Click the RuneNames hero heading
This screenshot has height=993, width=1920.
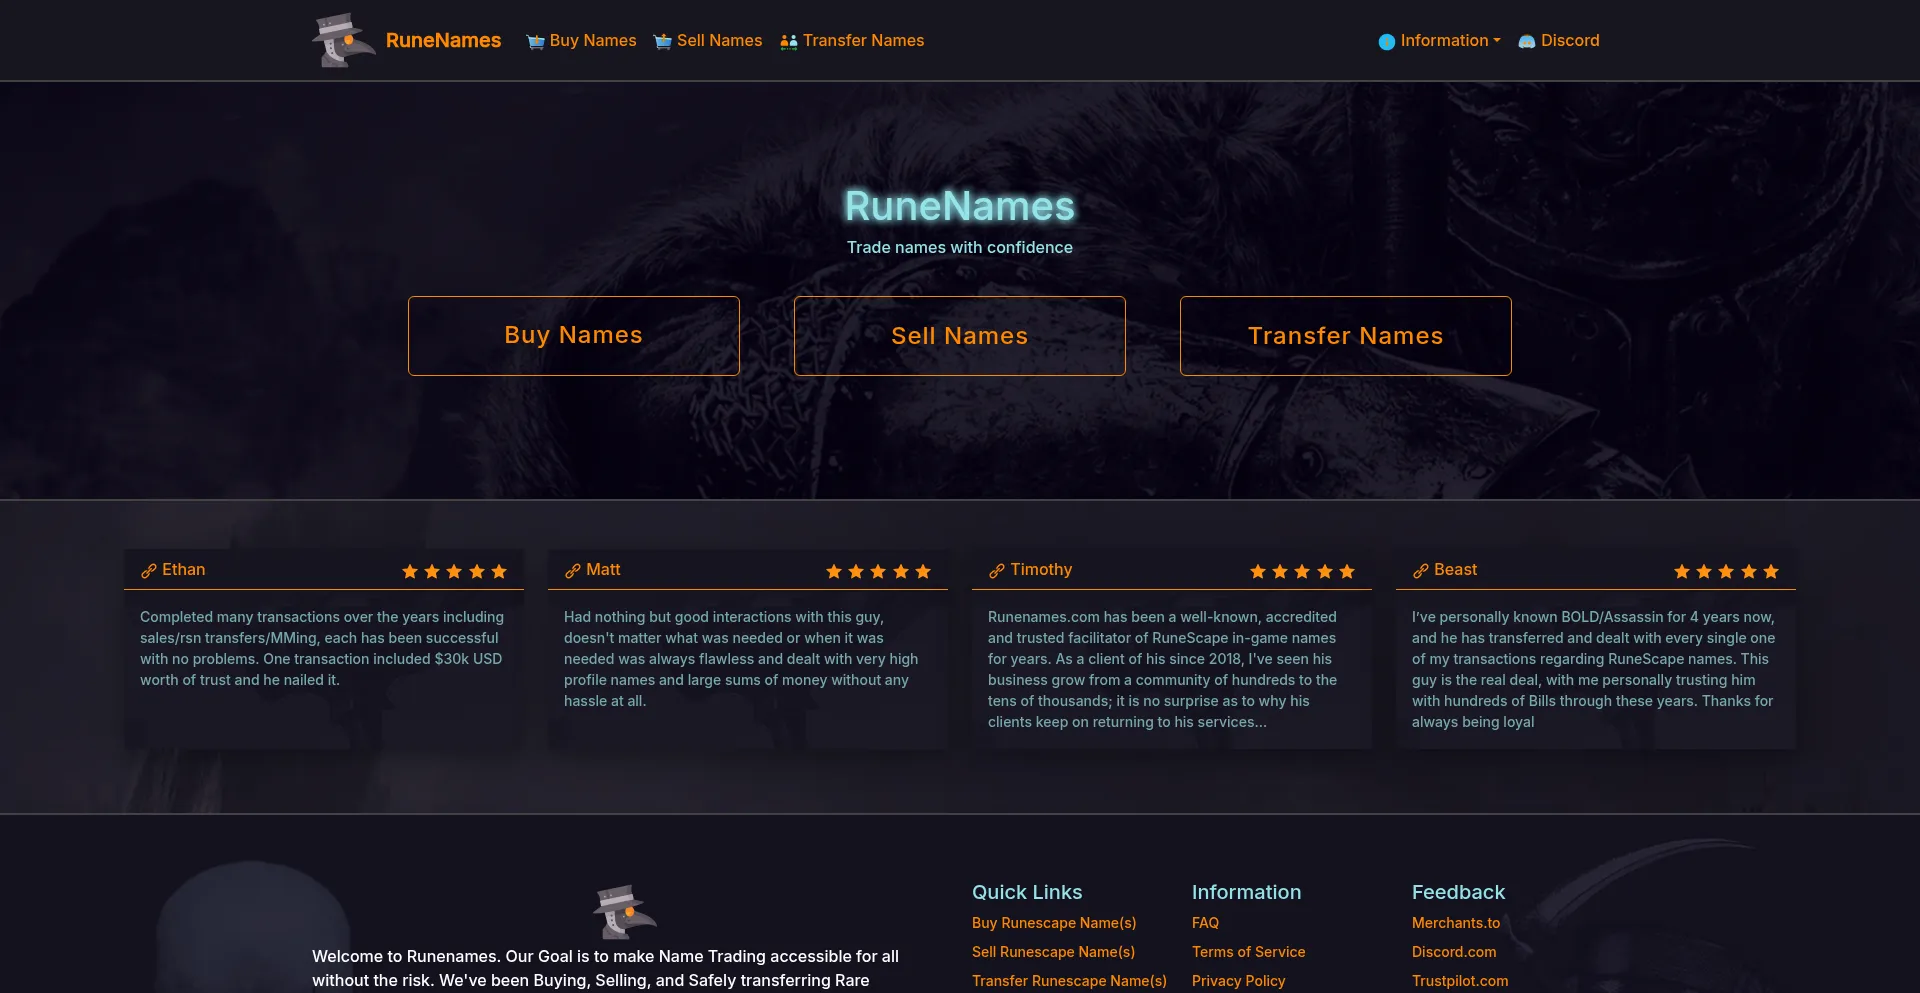click(x=960, y=206)
